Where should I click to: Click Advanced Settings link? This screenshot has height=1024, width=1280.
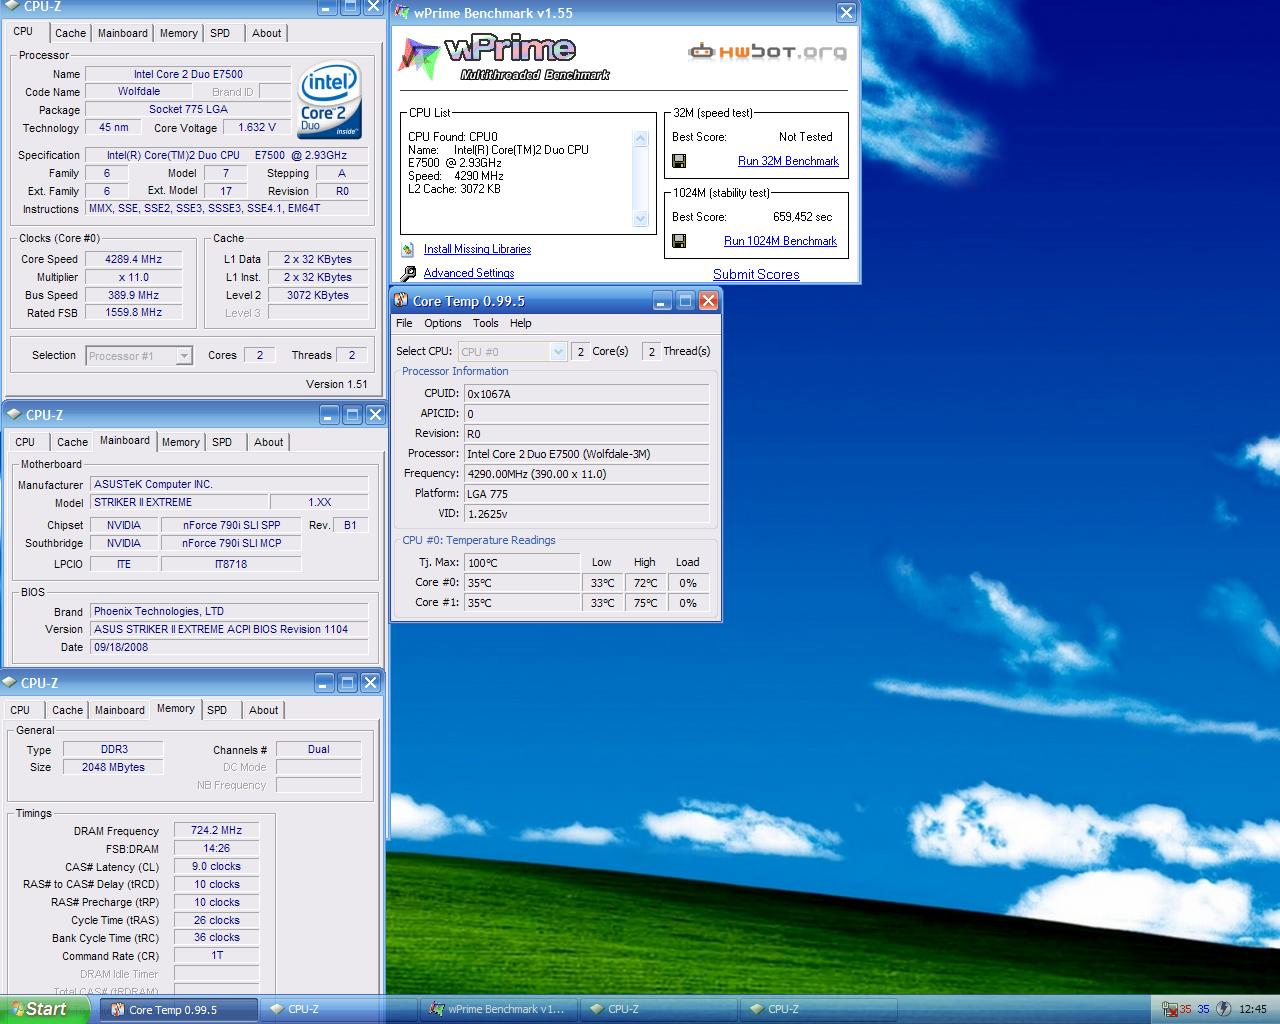click(469, 273)
